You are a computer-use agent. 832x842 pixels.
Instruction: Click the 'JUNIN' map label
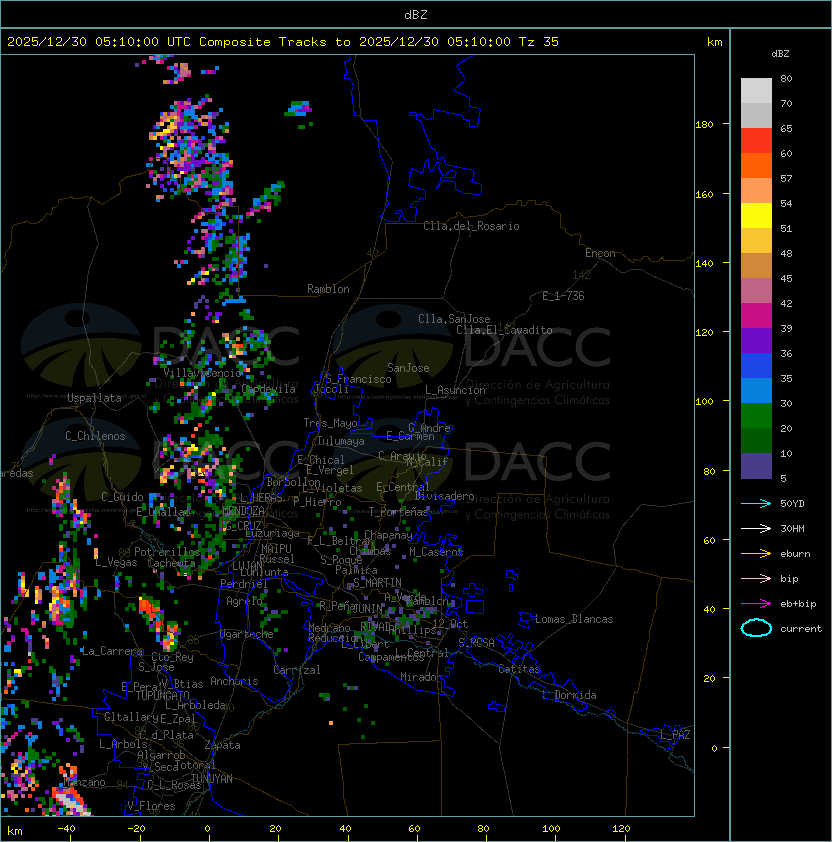(367, 608)
